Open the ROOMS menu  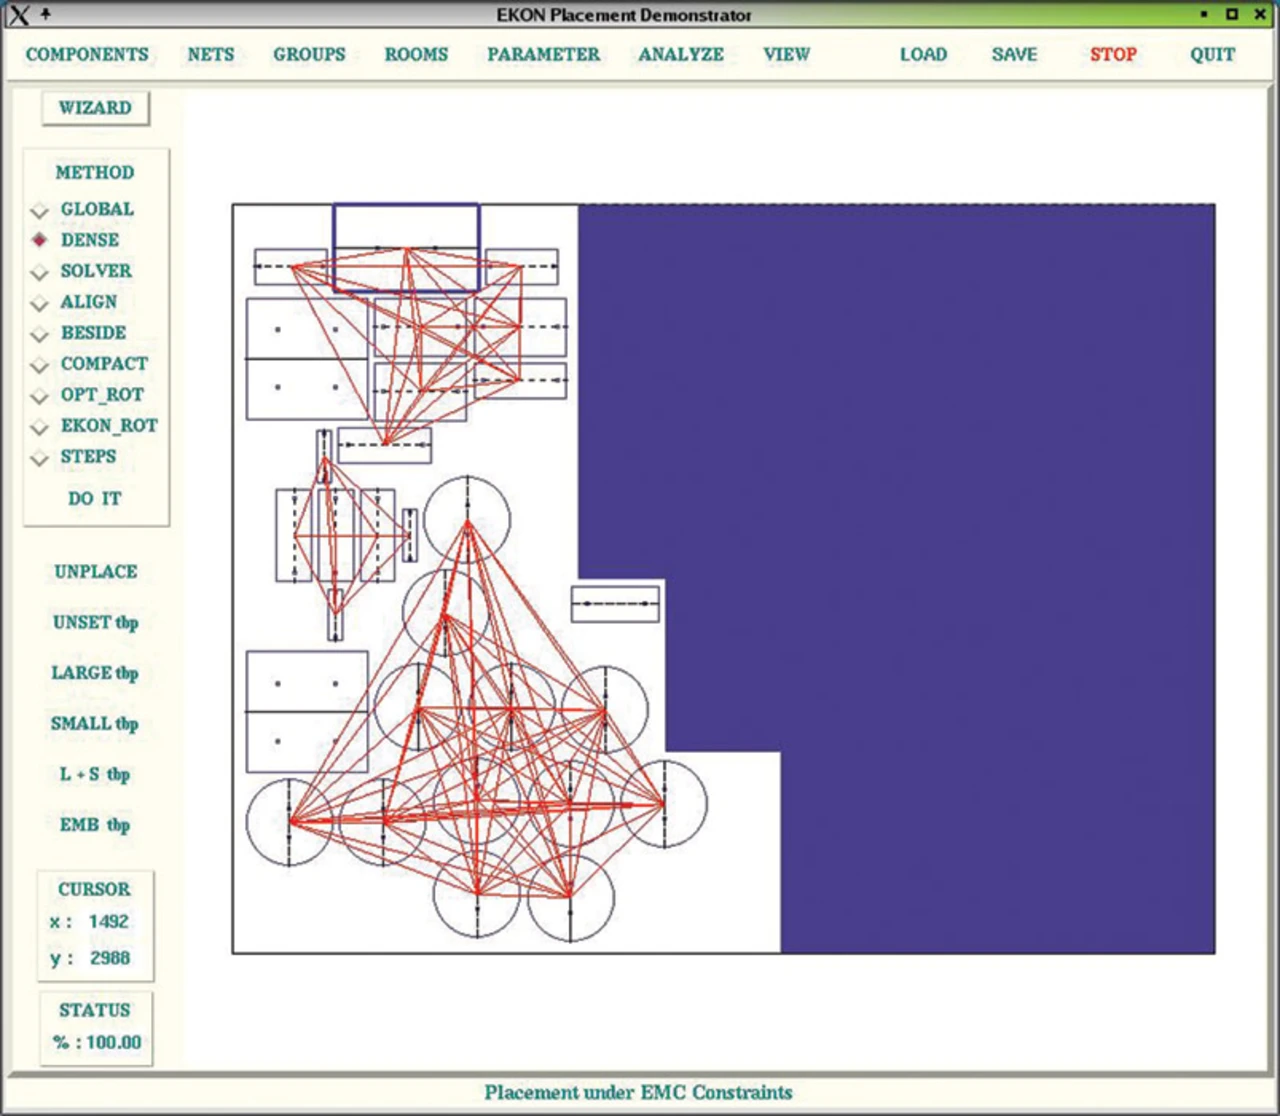[x=416, y=55]
